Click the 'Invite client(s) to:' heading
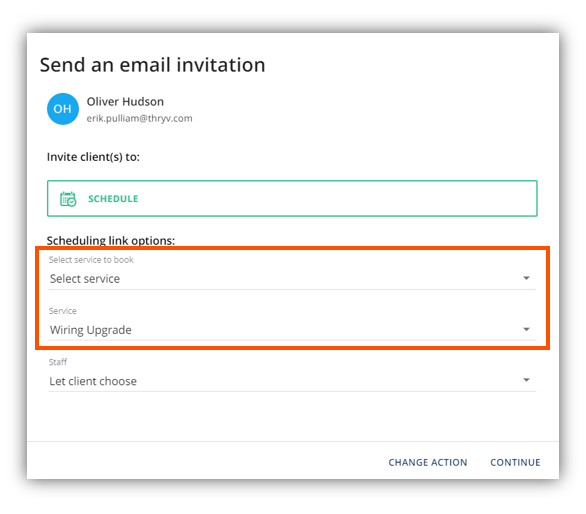The width and height of the screenshot is (586, 514). [93, 157]
